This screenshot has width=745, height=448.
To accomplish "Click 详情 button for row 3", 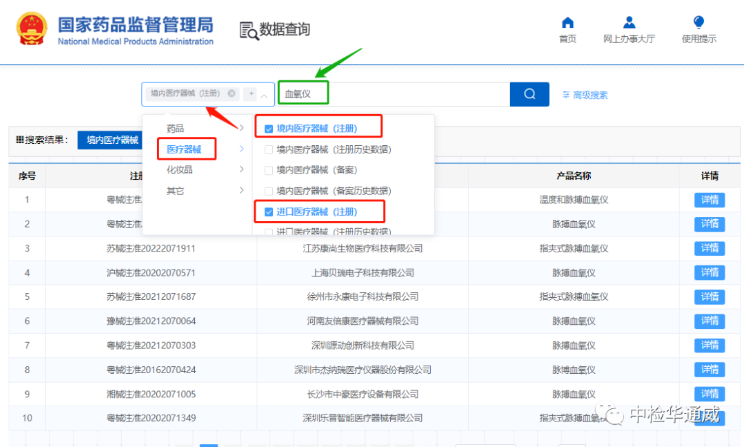I will (709, 248).
